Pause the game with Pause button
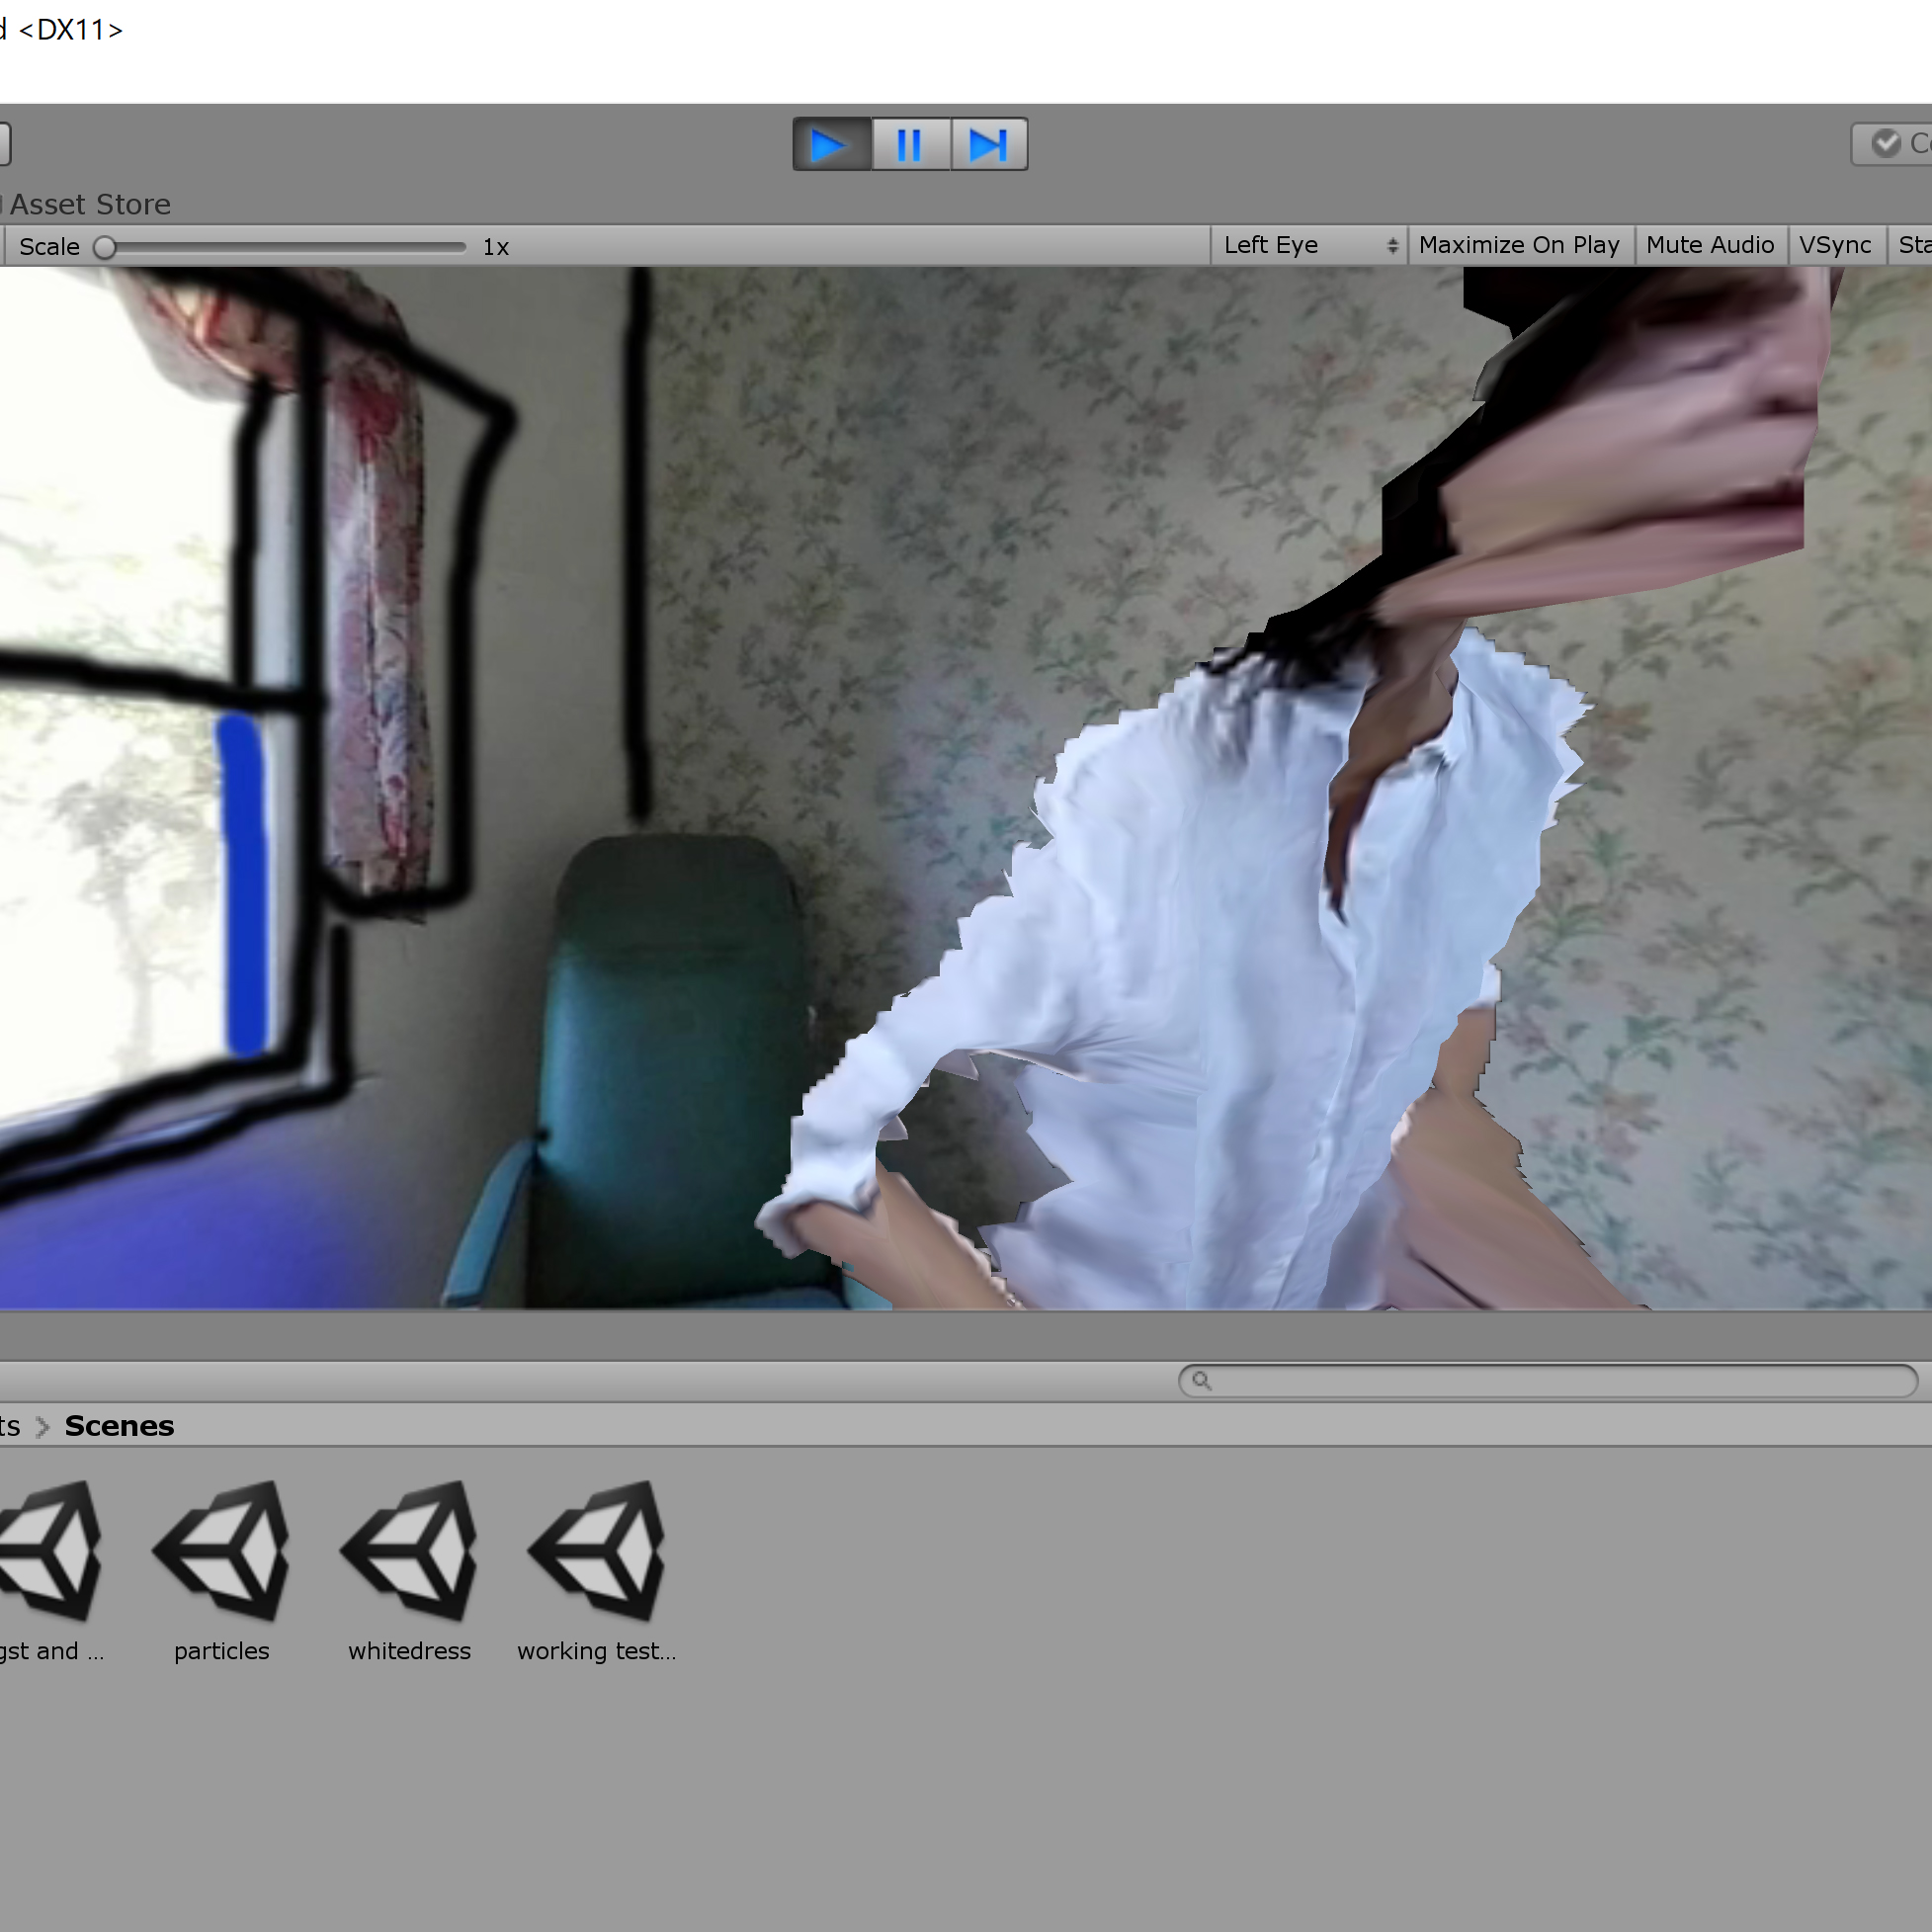Screen dimensions: 1932x1932 pos(909,145)
